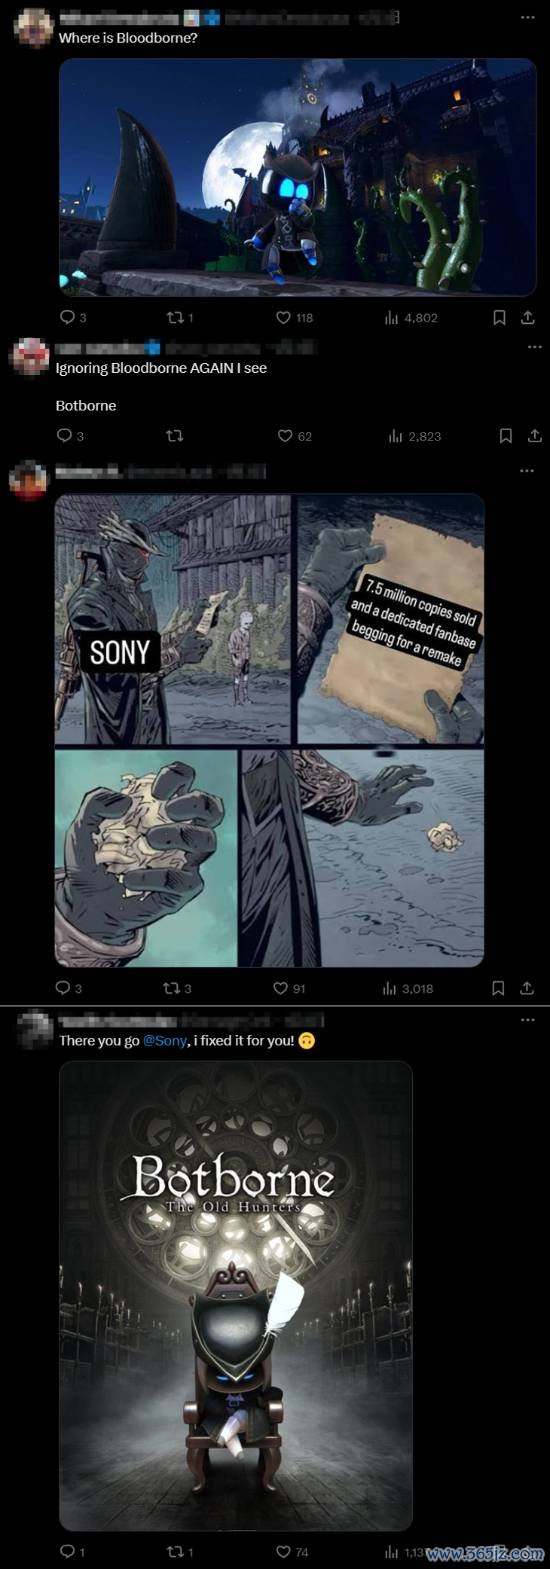
Task: Like the 'Ignoring Bloodborne AGAIN' tweet
Action: pyautogui.click(x=294, y=436)
